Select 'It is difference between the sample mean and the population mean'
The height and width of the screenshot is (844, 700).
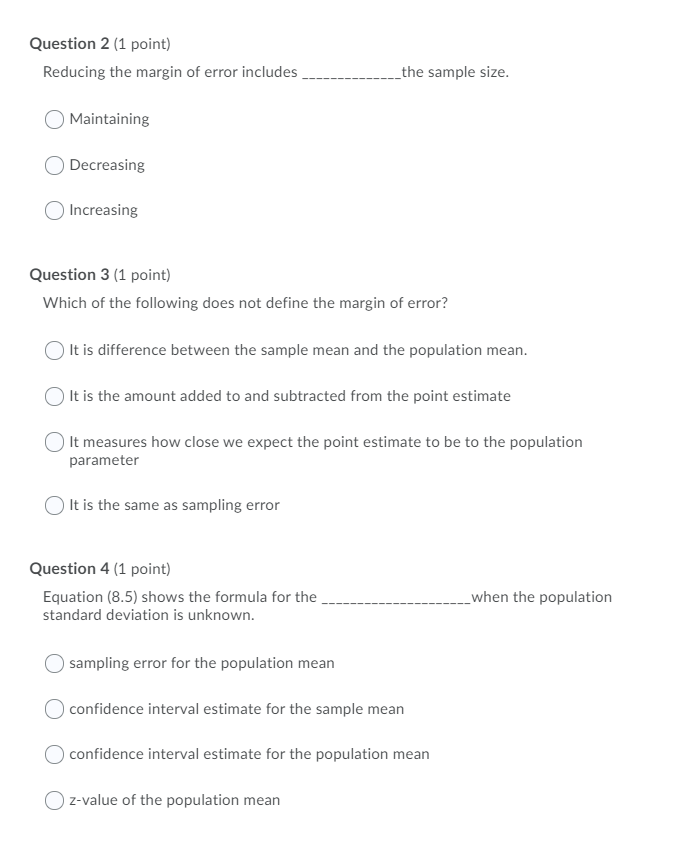[55, 350]
